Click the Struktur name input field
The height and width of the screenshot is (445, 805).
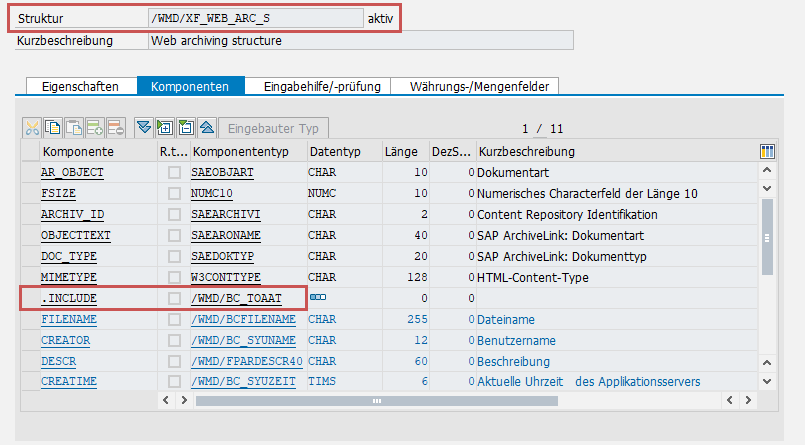pos(256,18)
